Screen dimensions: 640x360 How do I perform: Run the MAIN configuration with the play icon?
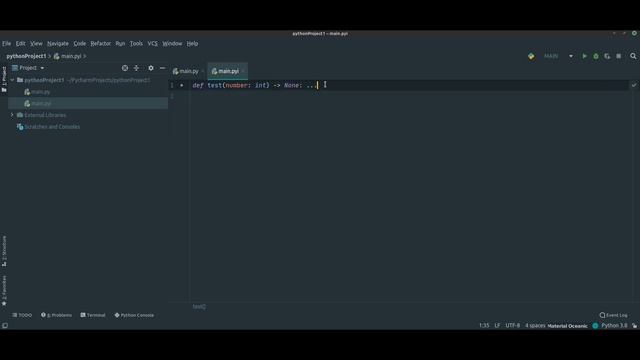584,56
